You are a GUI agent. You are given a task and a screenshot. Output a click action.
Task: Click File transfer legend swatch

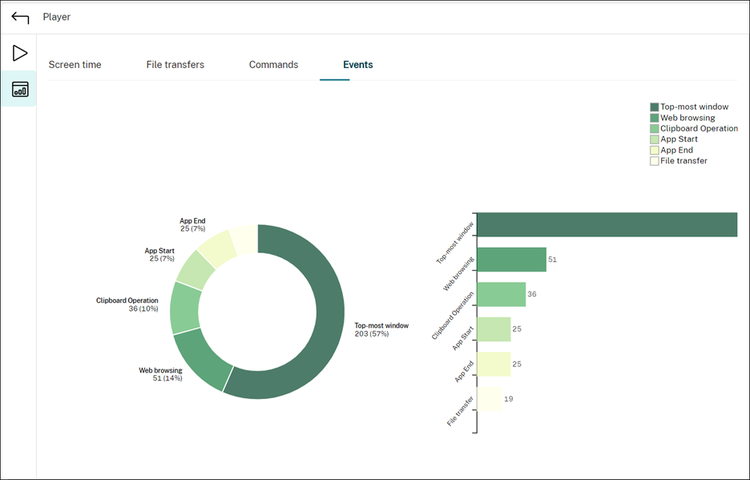[x=654, y=161]
